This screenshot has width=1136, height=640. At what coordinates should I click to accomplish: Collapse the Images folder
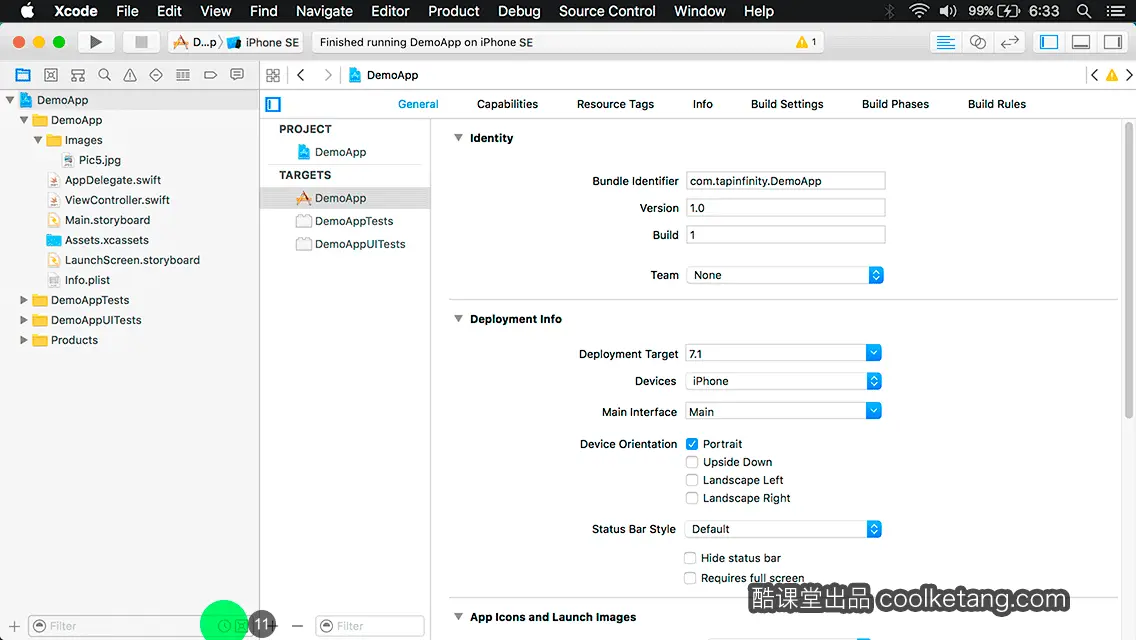pos(38,140)
